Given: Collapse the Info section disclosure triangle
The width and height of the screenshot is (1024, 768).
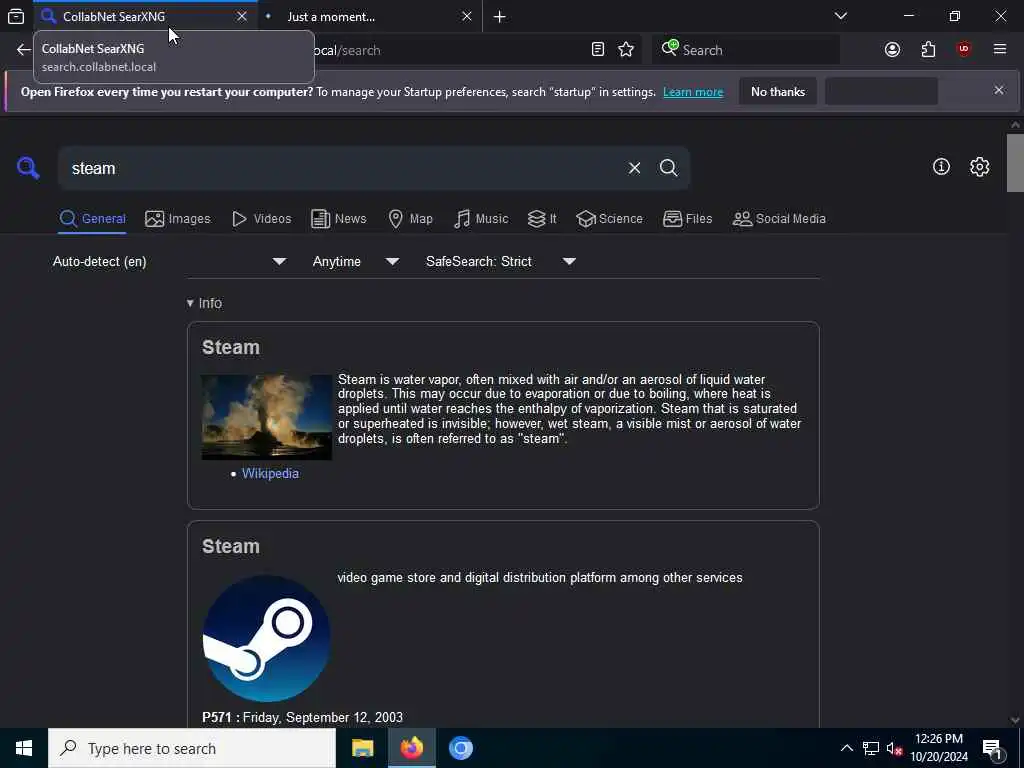Looking at the screenshot, I should [190, 303].
